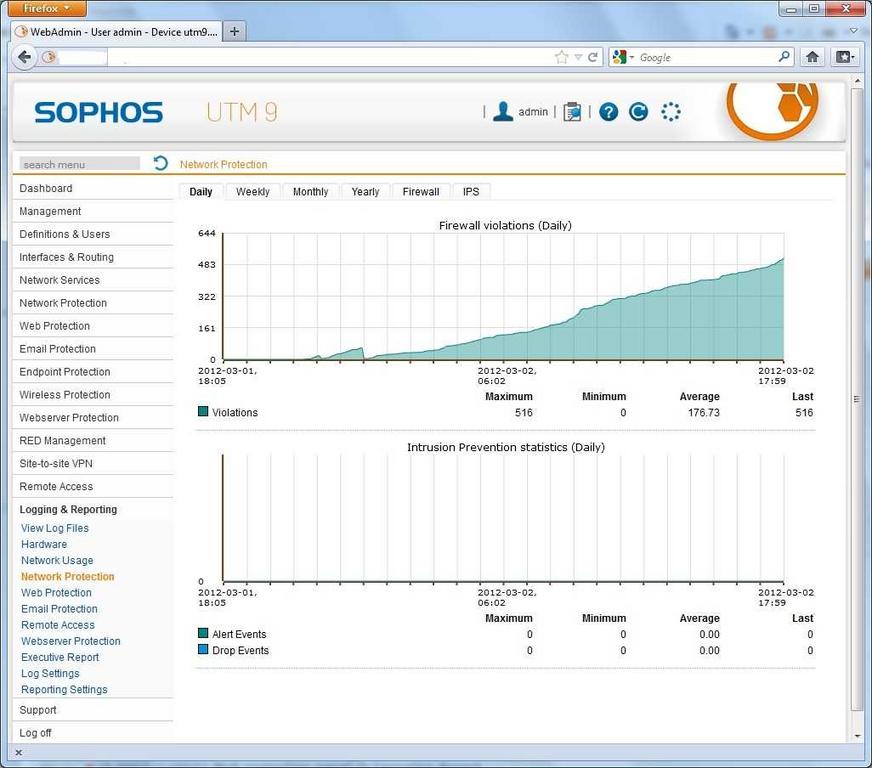
Task: Click the page vertical scrollbar thumb
Action: click(856, 399)
